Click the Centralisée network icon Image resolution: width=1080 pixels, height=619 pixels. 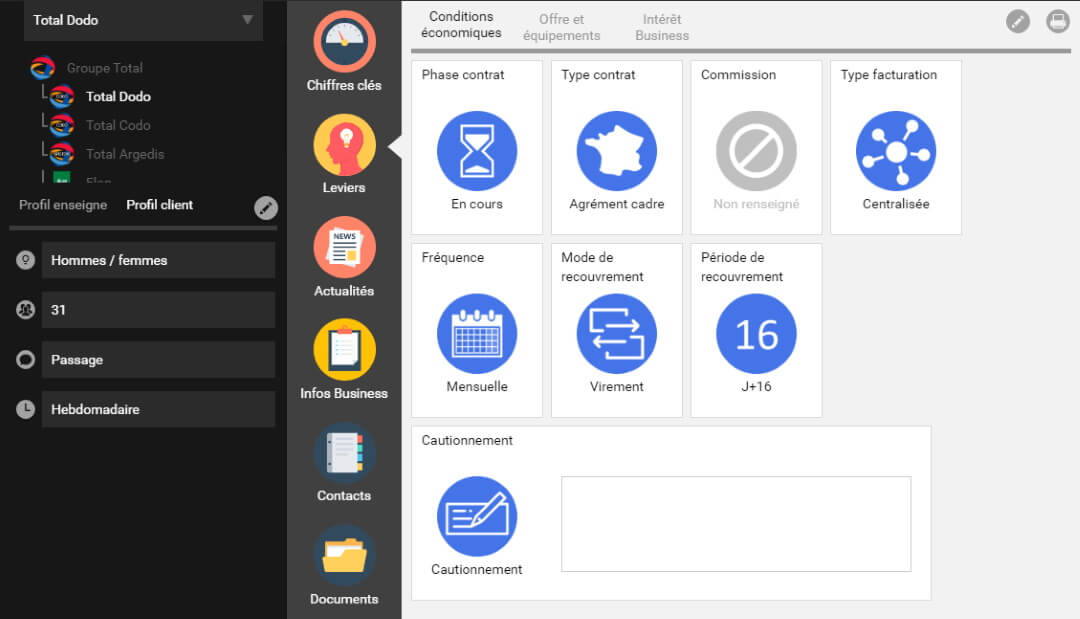coord(896,151)
